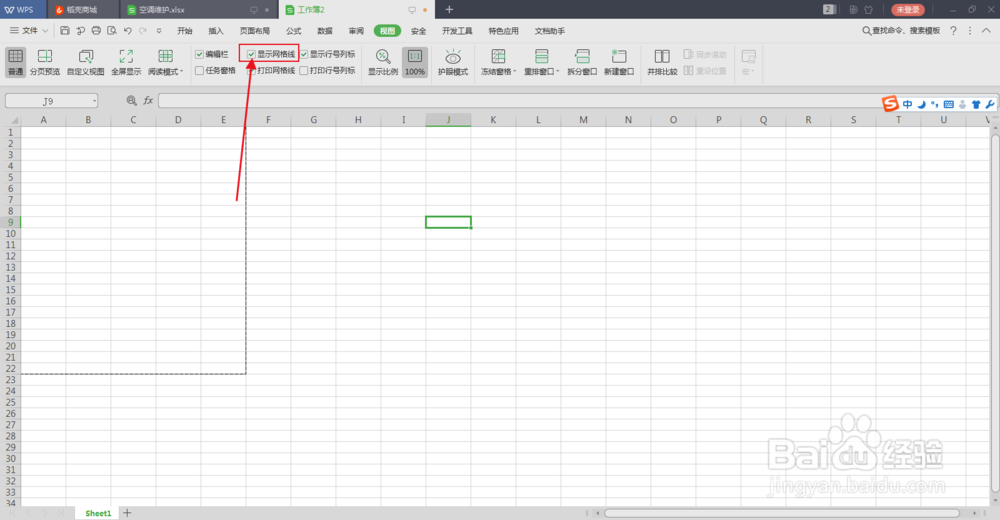The image size is (1000, 520).
Task: Enable Print Row/Column Headers (打印行号列标)
Action: [x=304, y=71]
